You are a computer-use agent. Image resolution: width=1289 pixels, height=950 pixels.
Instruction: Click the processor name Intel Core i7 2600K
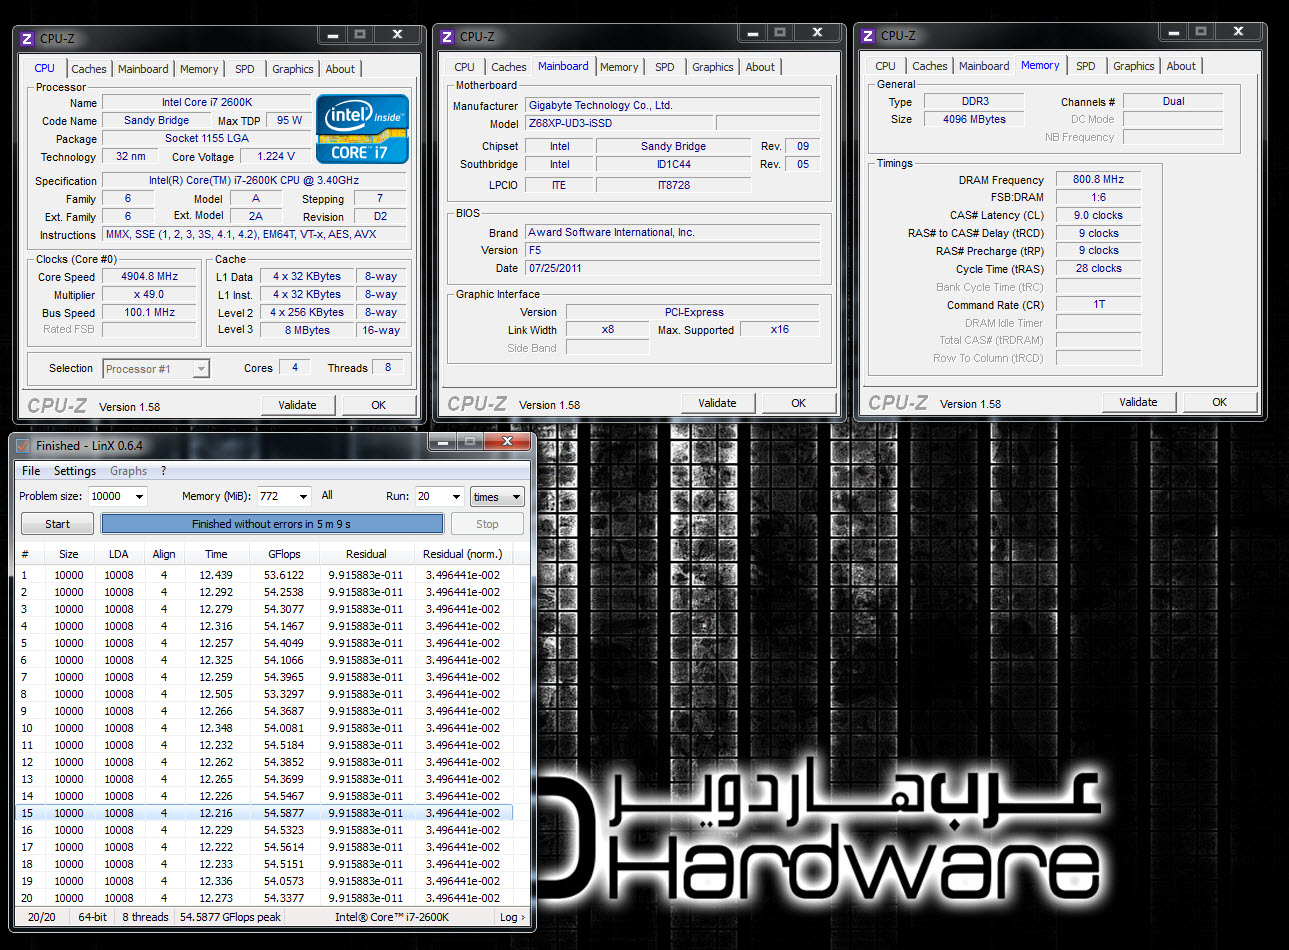click(207, 102)
